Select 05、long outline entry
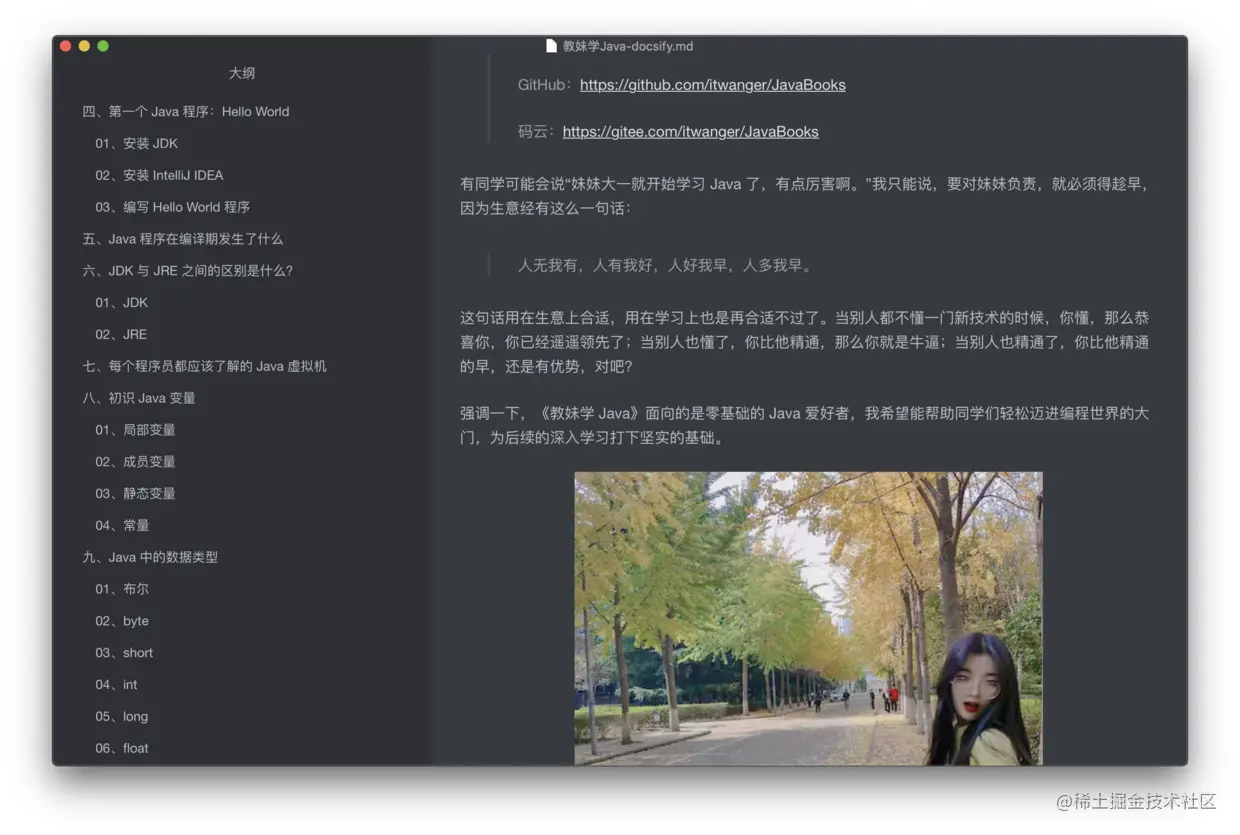The image size is (1240, 835). (x=122, y=717)
